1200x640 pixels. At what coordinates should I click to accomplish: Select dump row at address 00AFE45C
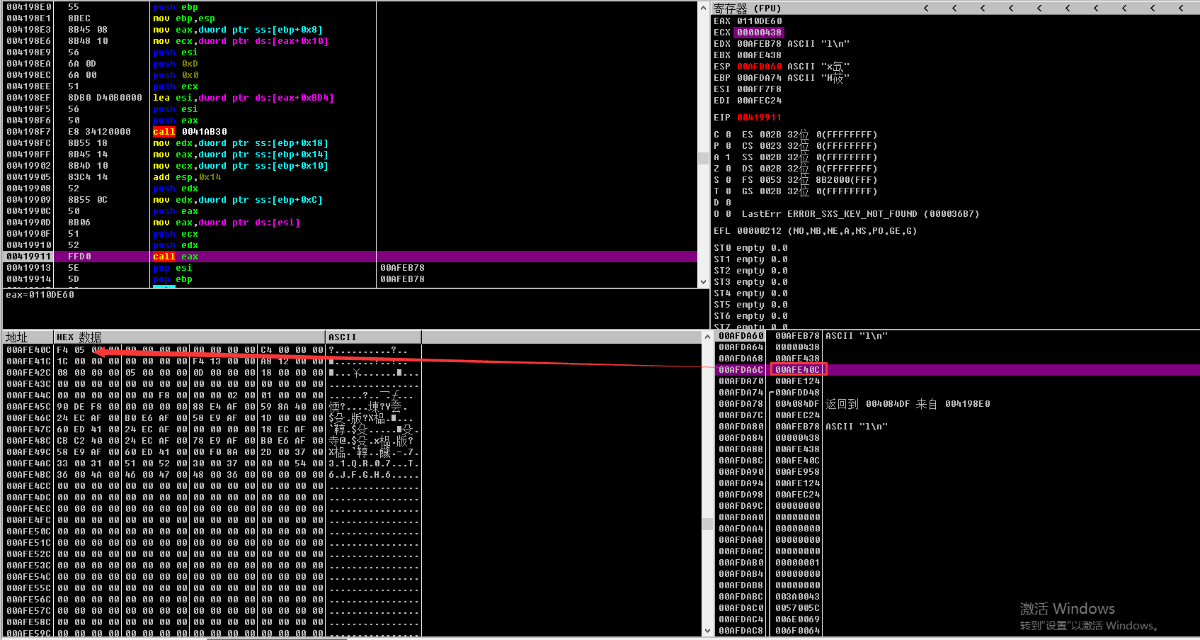tap(350, 407)
